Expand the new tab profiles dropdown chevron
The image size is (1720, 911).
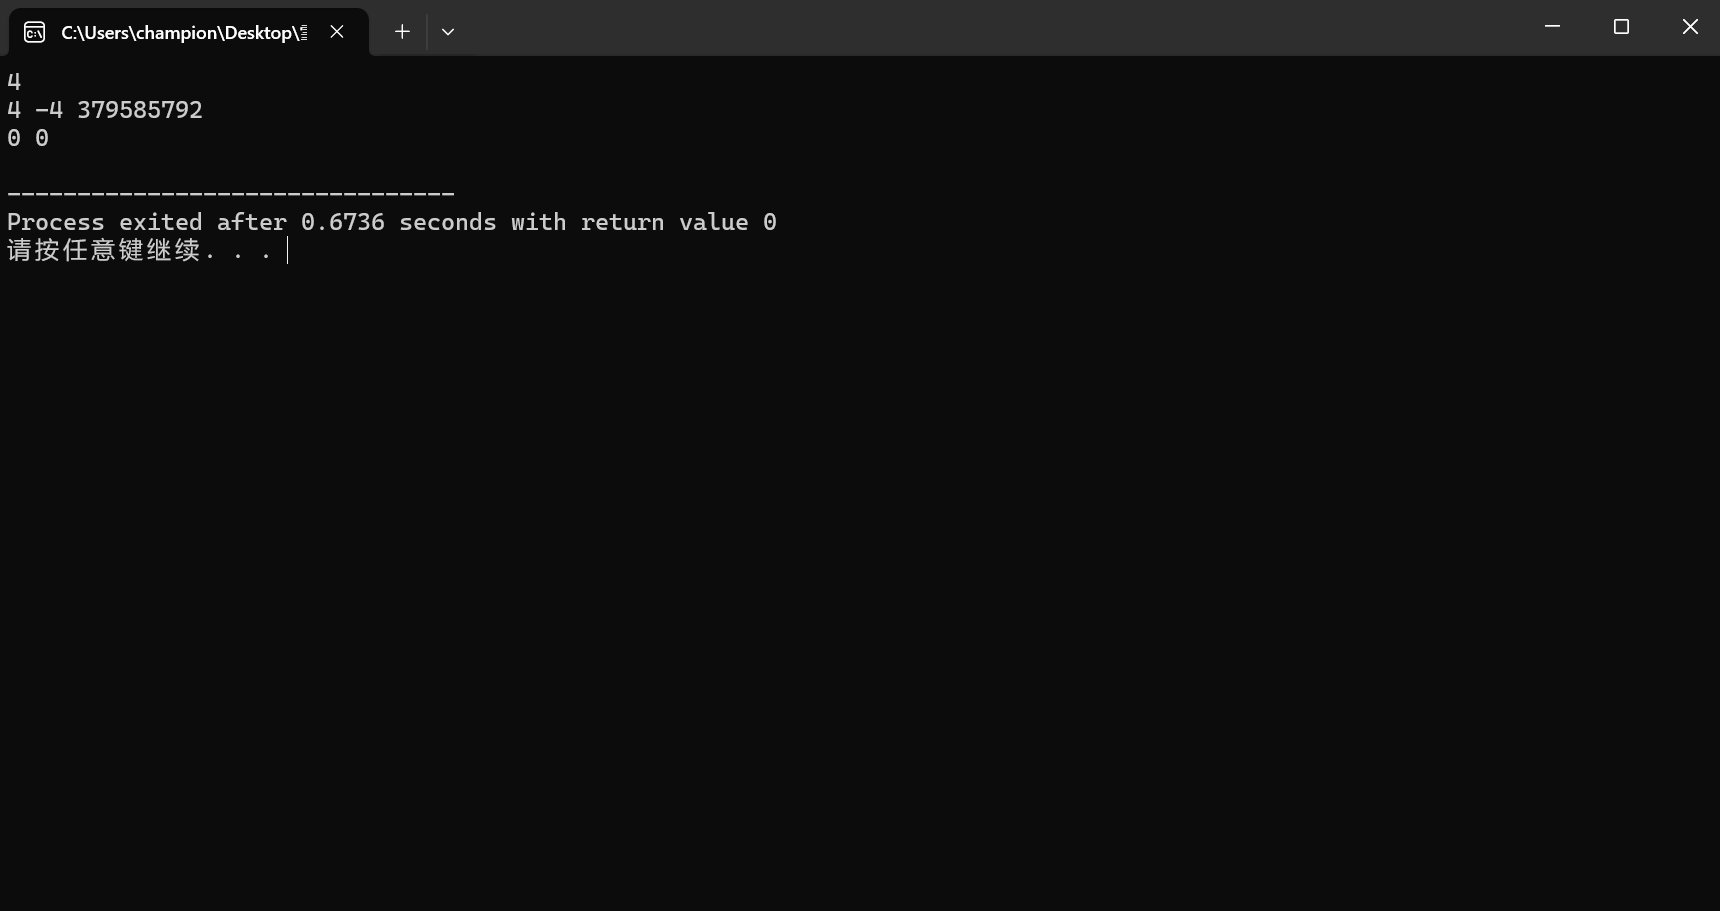click(x=448, y=32)
